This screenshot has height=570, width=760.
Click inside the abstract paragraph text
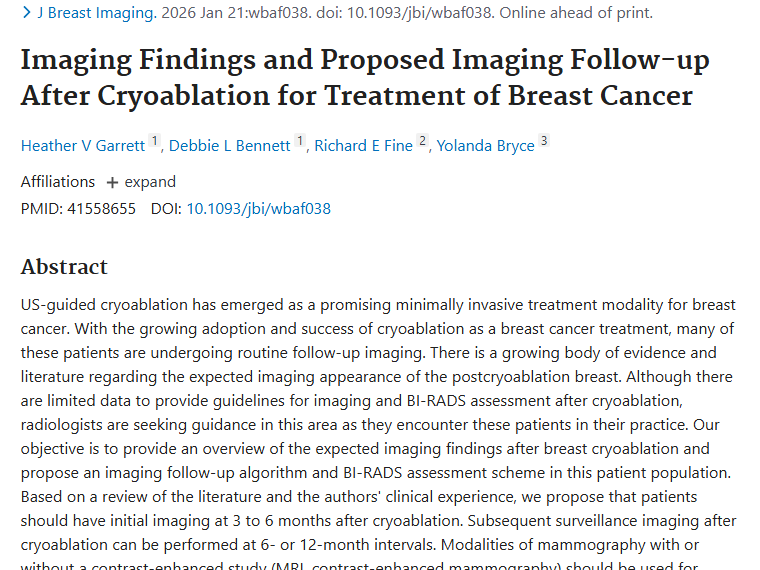coord(378,425)
